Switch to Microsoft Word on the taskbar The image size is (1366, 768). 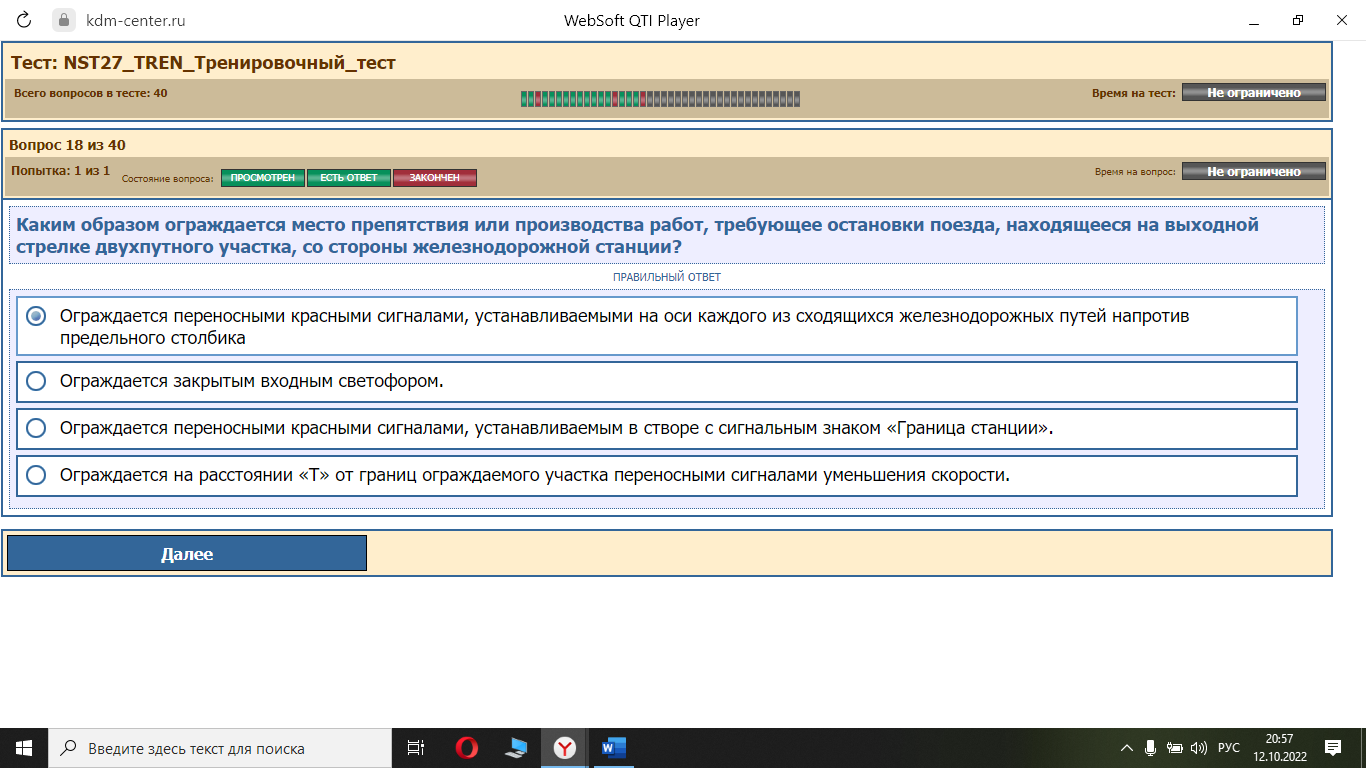click(613, 747)
